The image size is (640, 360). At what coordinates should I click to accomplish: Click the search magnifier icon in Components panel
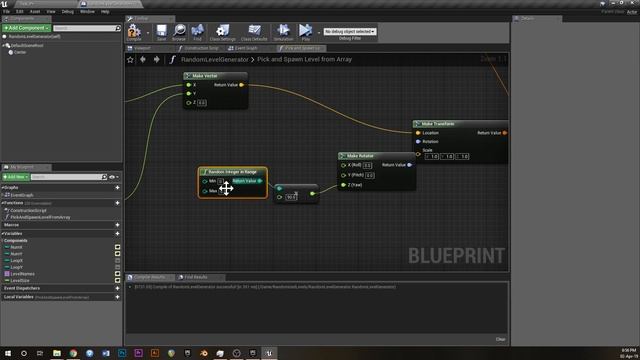click(x=118, y=28)
